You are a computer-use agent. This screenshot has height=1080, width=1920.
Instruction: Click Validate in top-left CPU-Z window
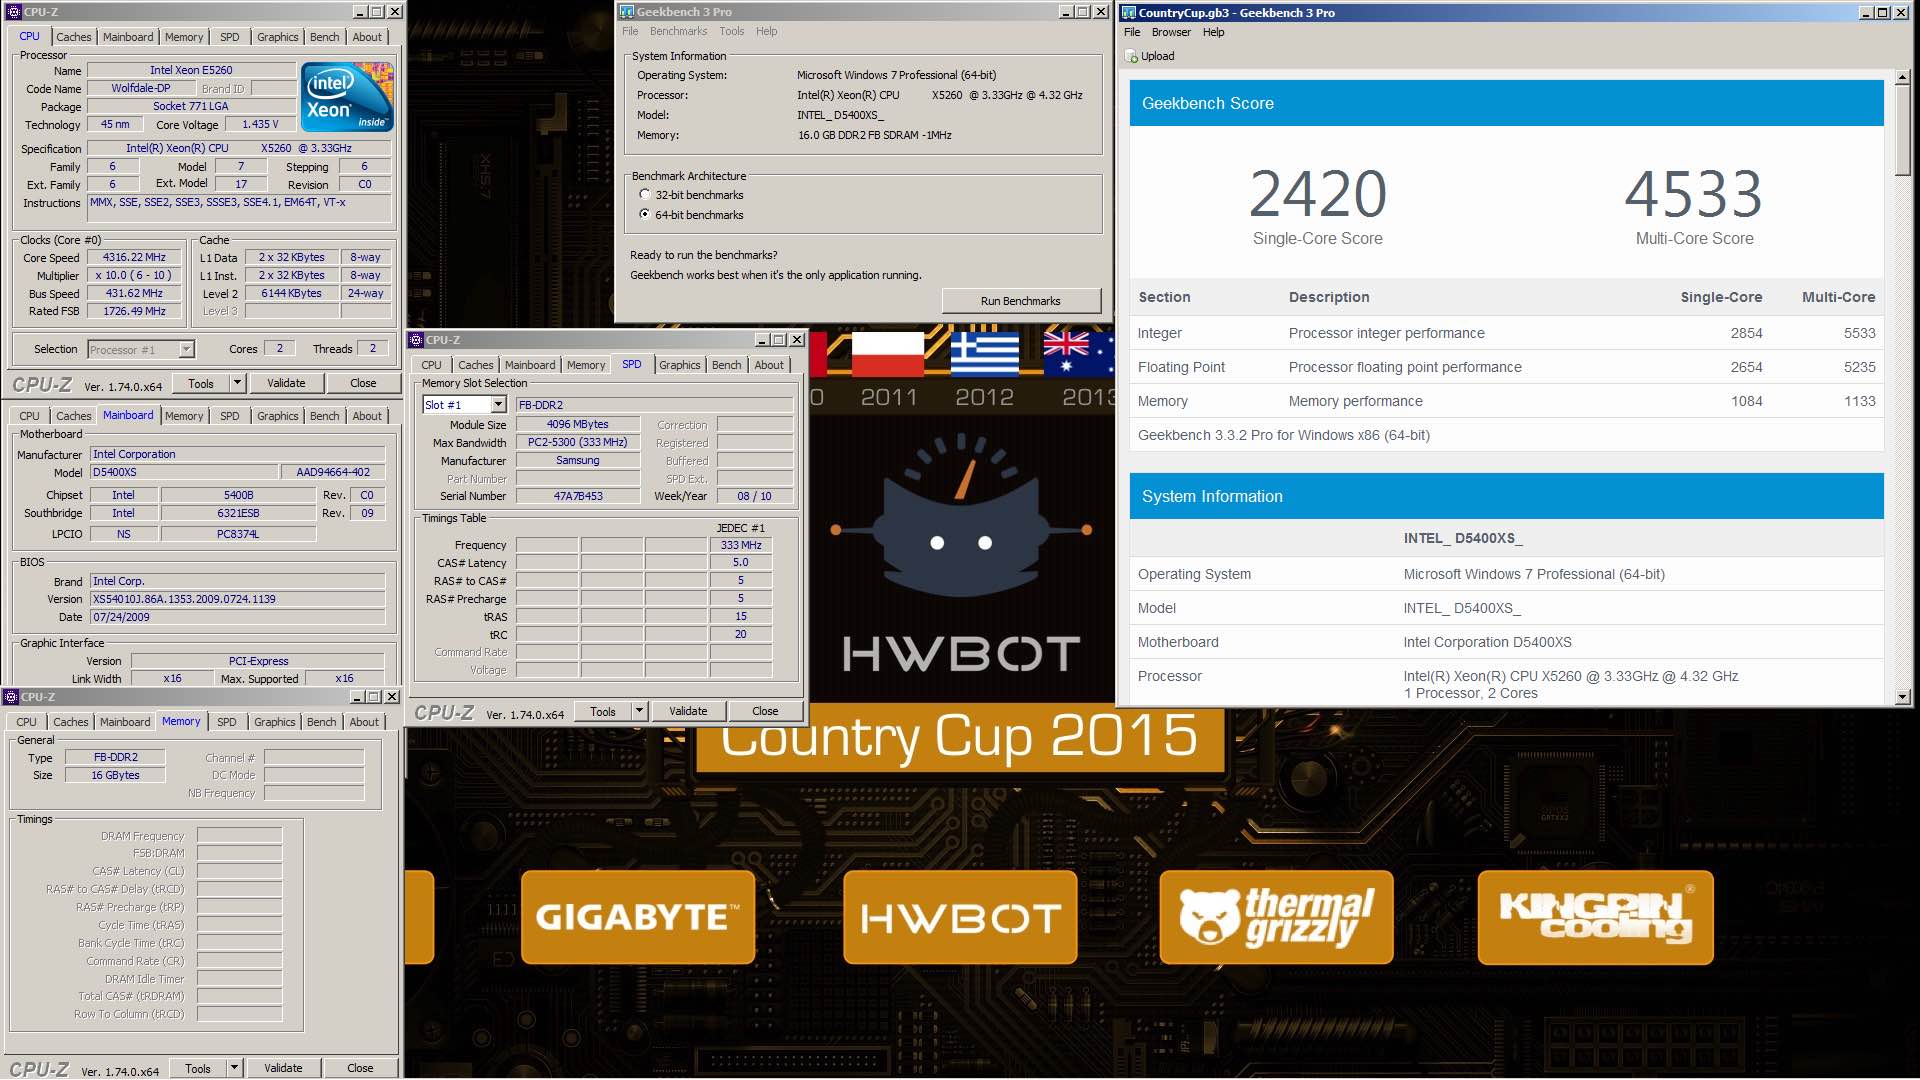tap(286, 383)
